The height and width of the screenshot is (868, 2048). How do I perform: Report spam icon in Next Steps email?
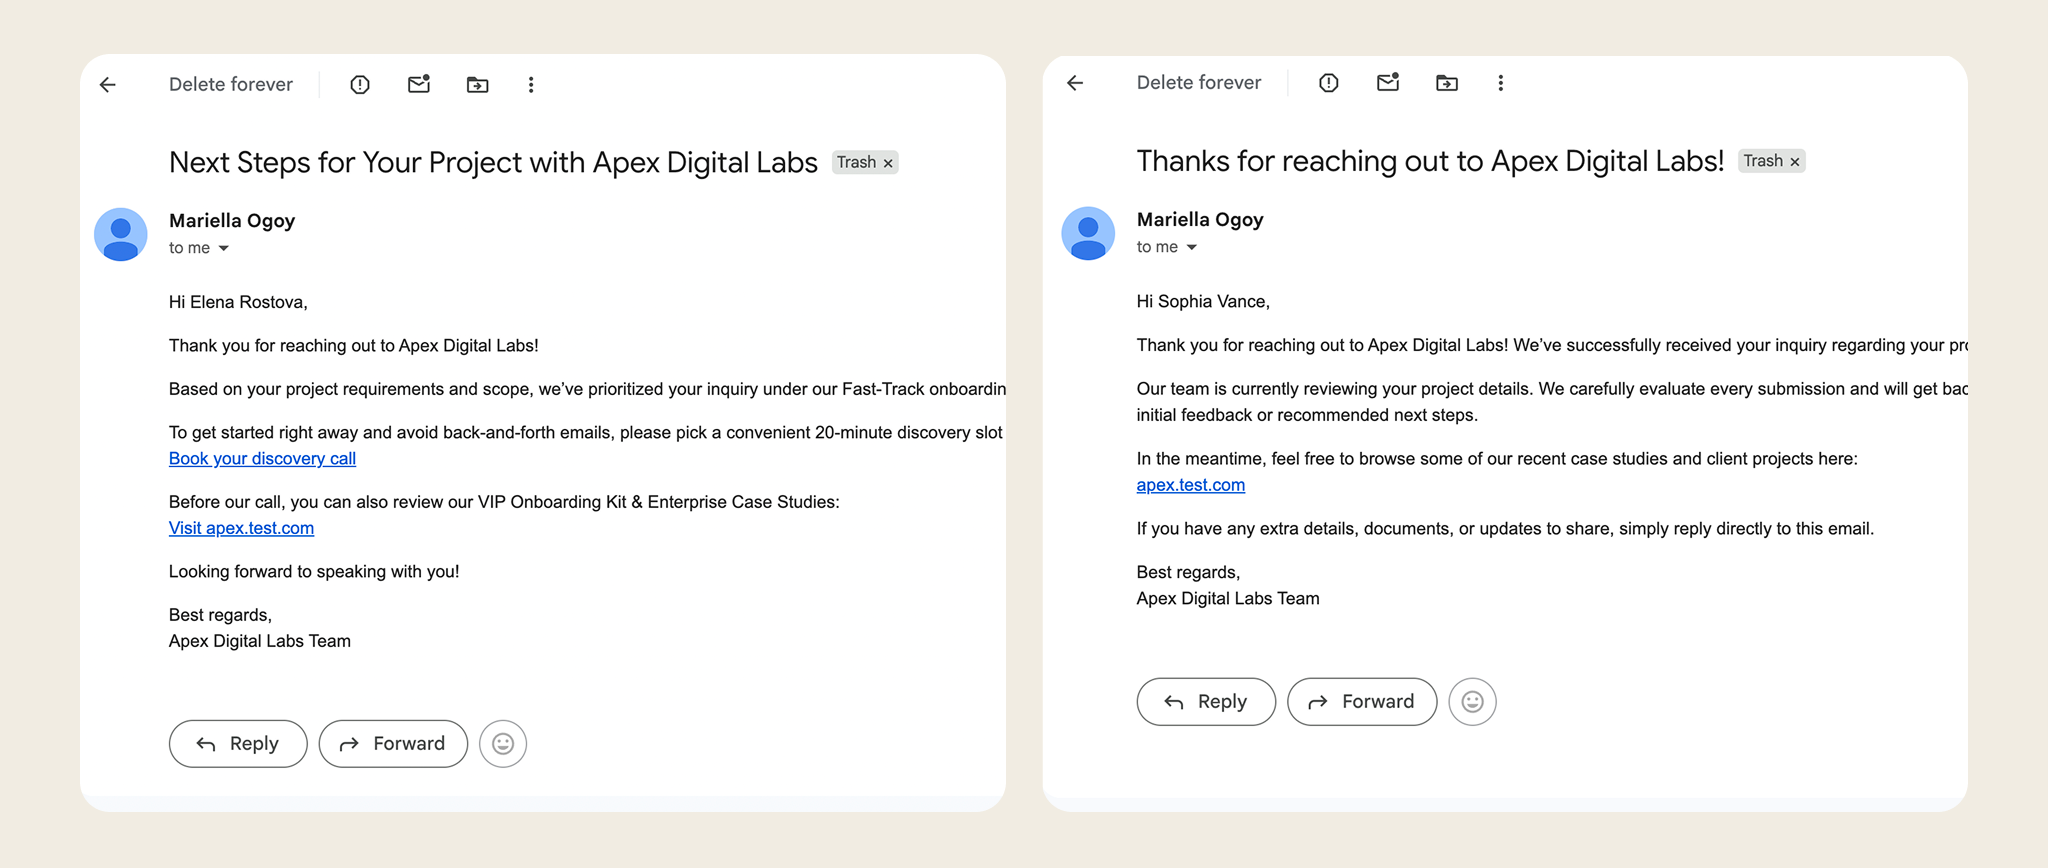360,85
